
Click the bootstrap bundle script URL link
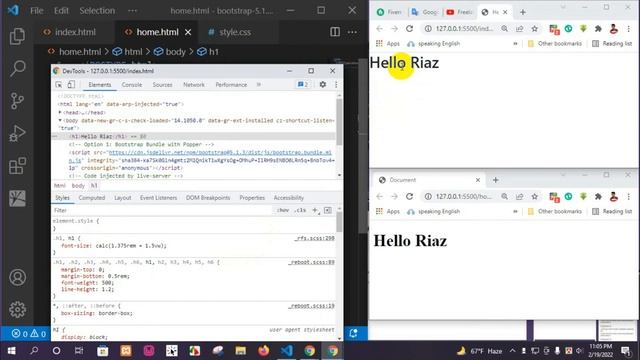tap(220, 152)
